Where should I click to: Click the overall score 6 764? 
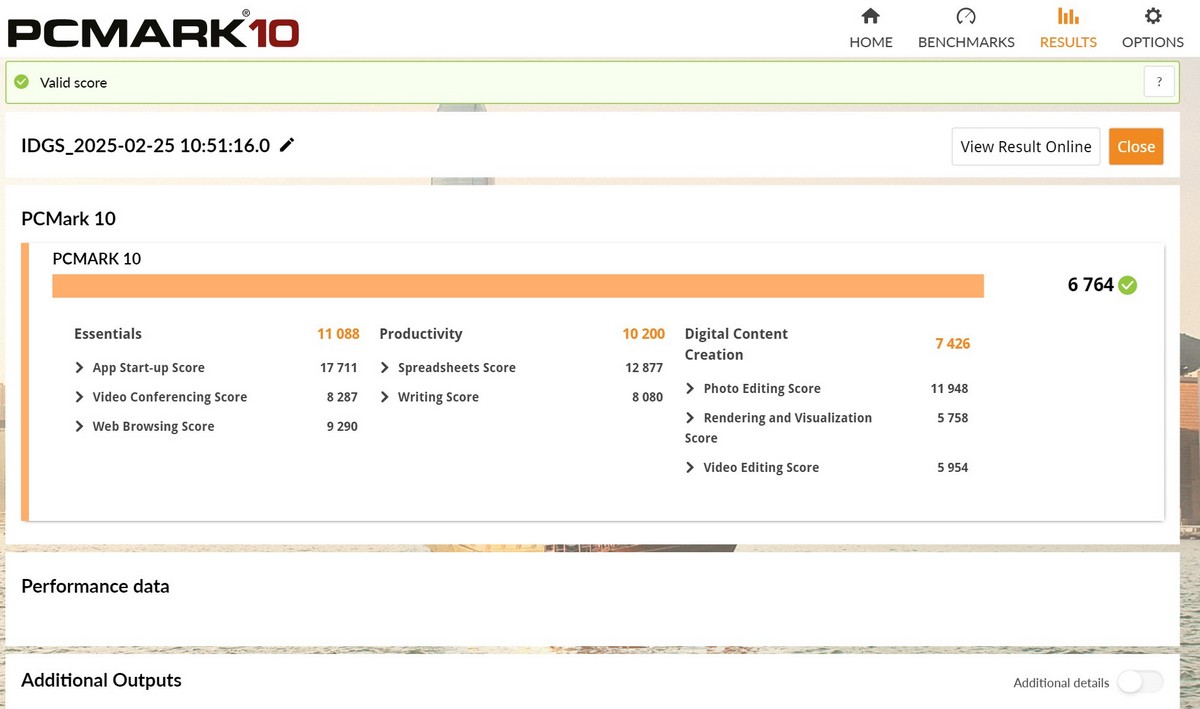[1090, 285]
